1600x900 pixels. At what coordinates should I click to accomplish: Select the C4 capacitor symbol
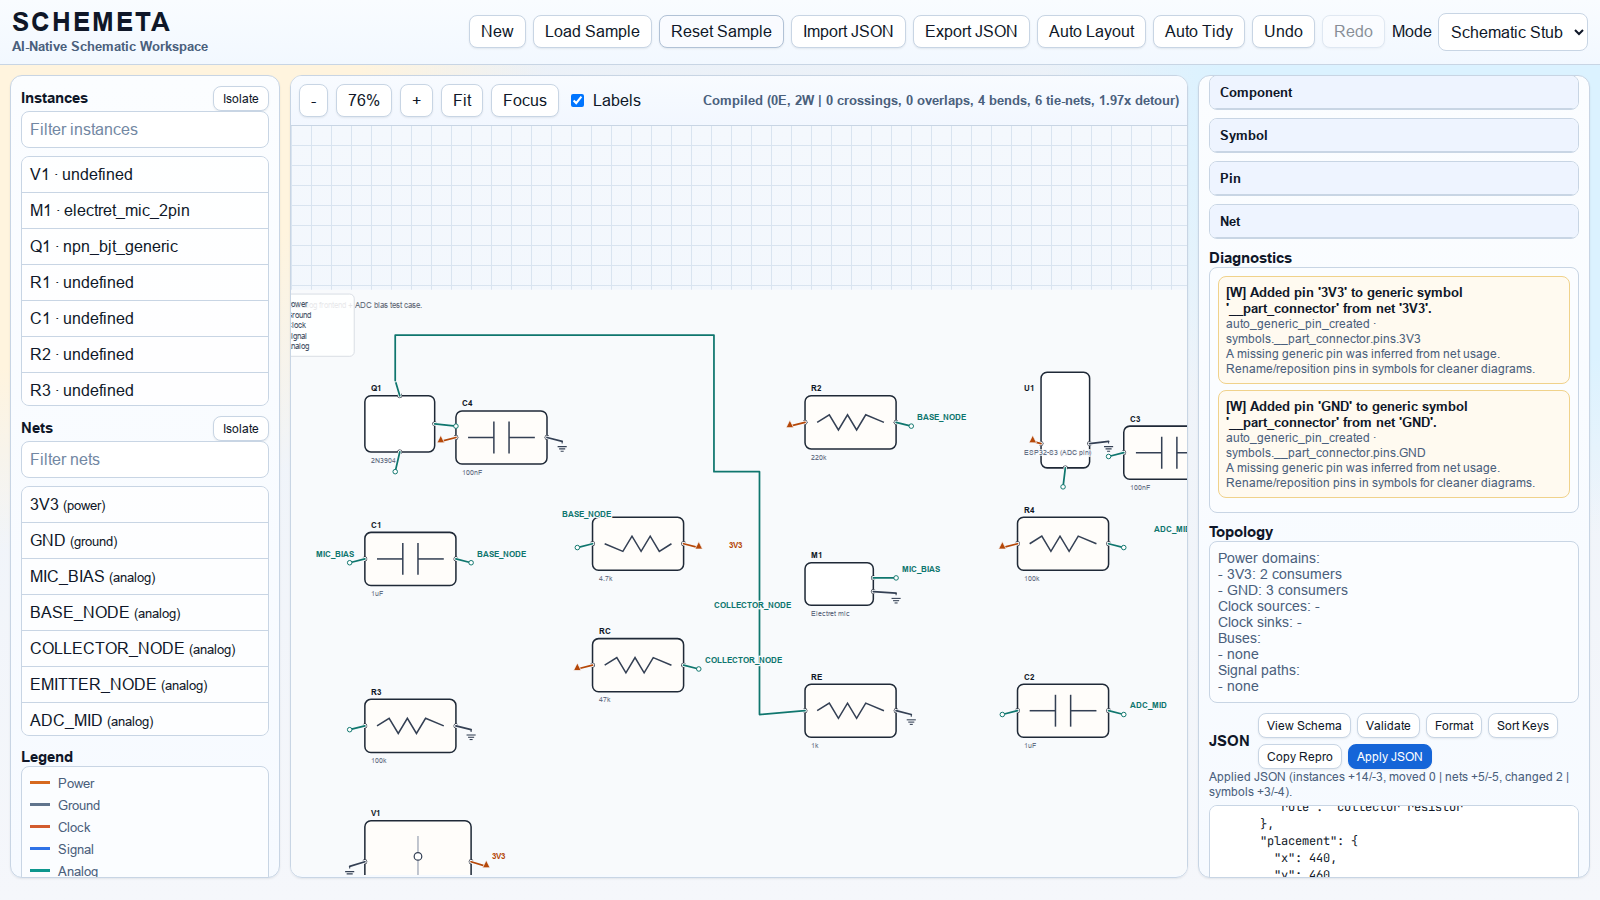tap(501, 437)
